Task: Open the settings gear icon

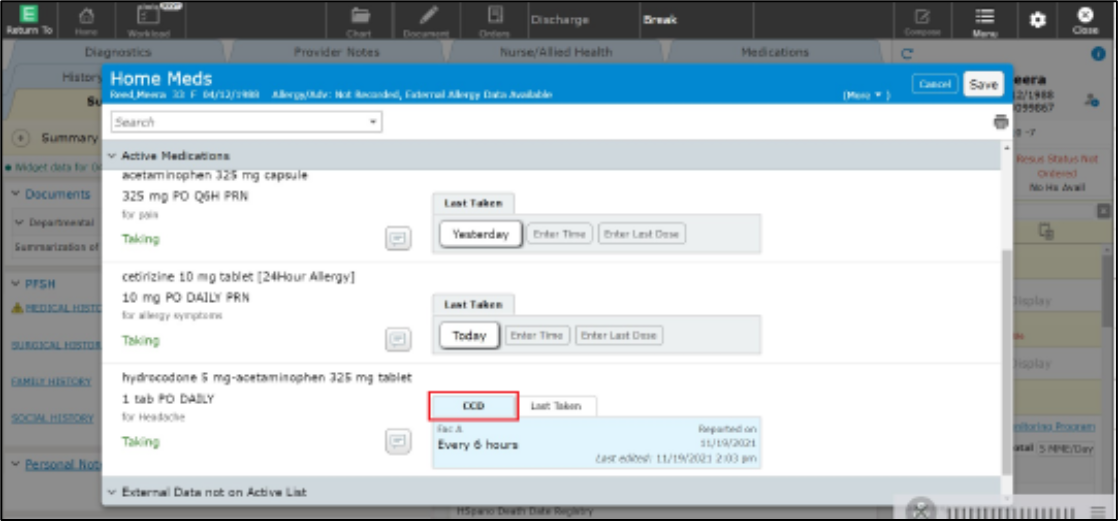Action: tap(1038, 20)
